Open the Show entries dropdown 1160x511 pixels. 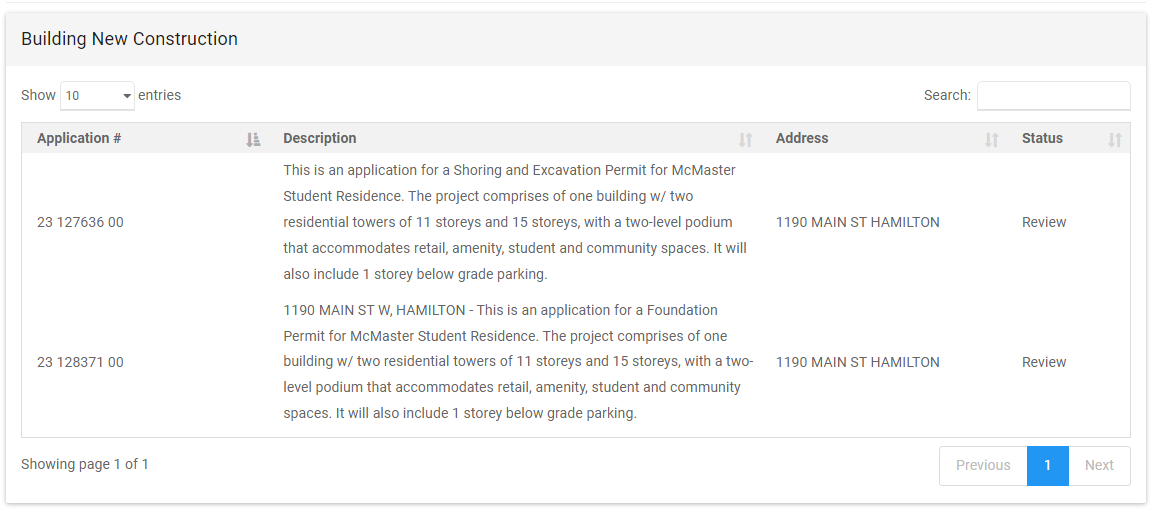97,96
